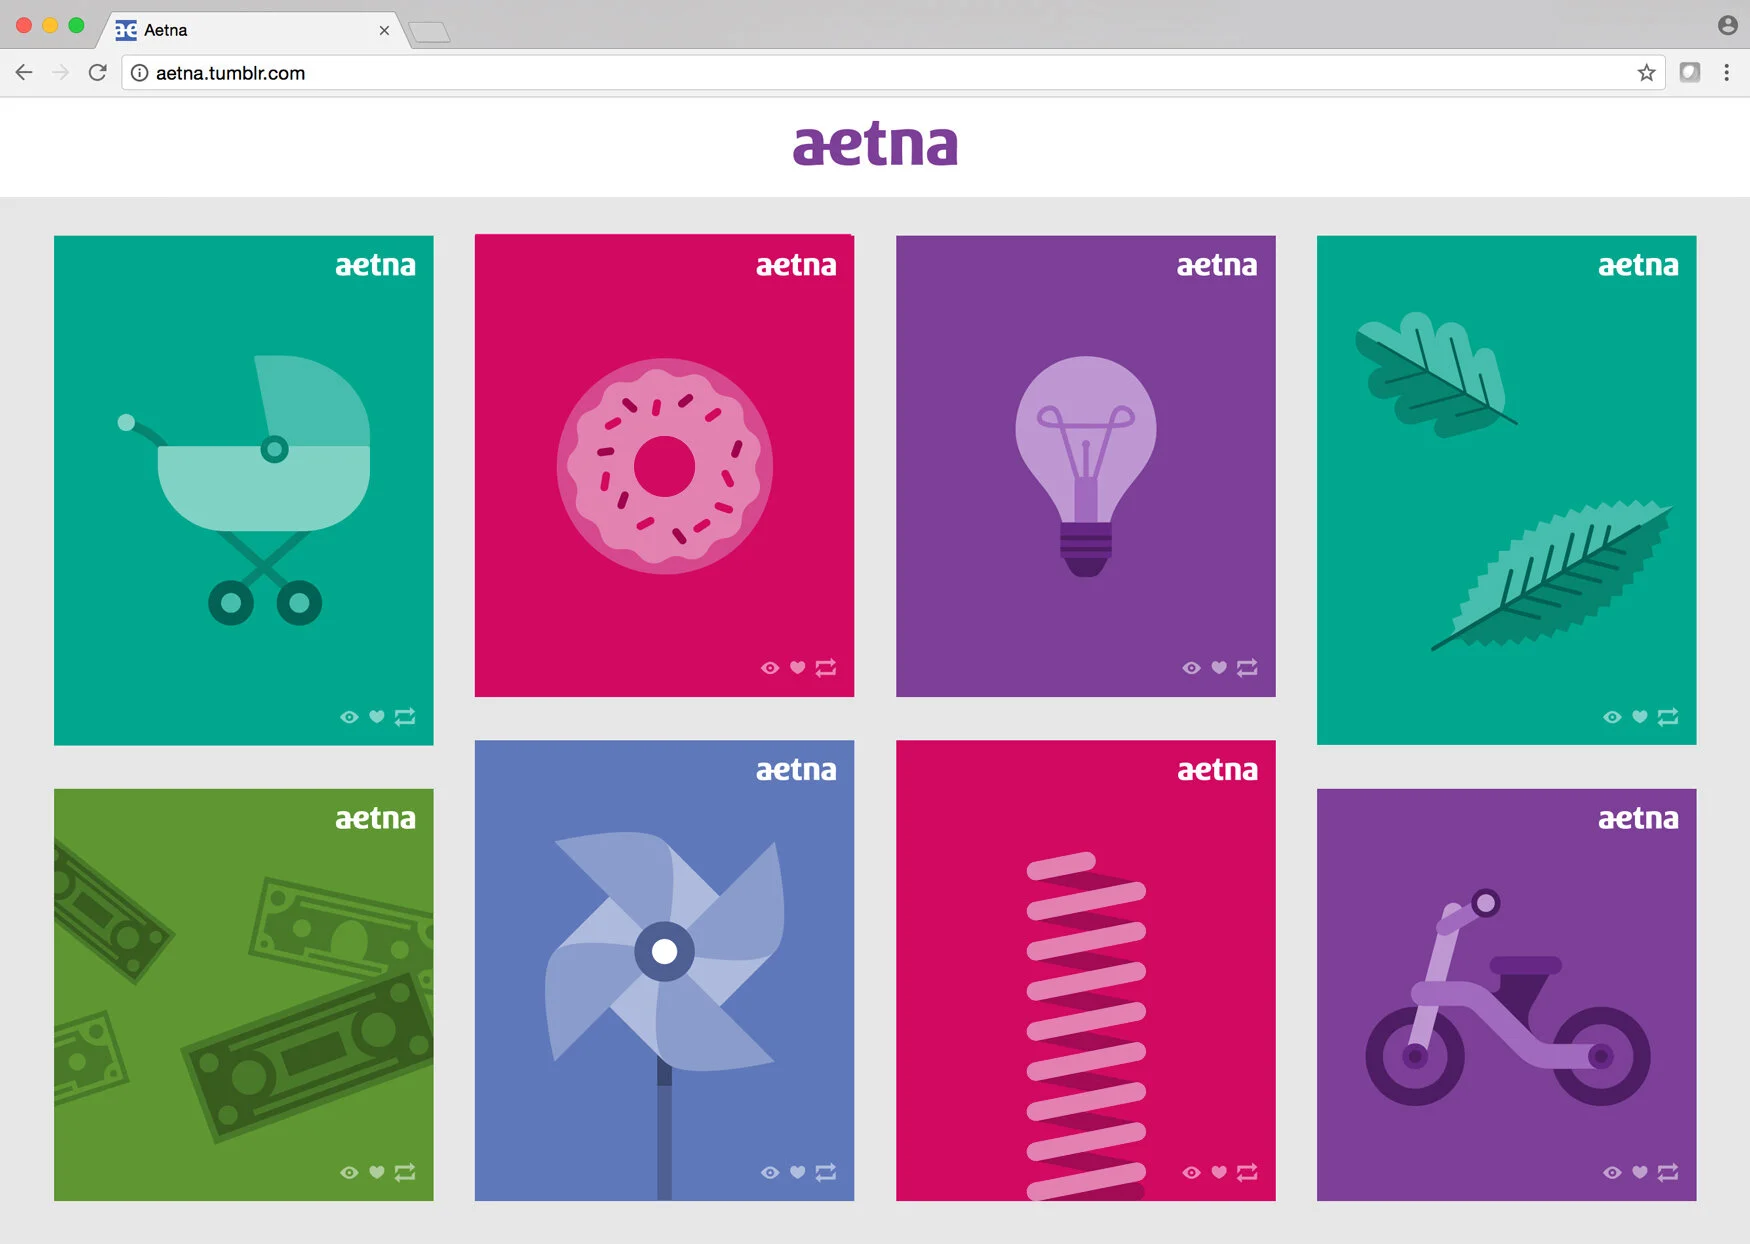Like the light bulb post
This screenshot has width=1750, height=1244.
point(1219,668)
